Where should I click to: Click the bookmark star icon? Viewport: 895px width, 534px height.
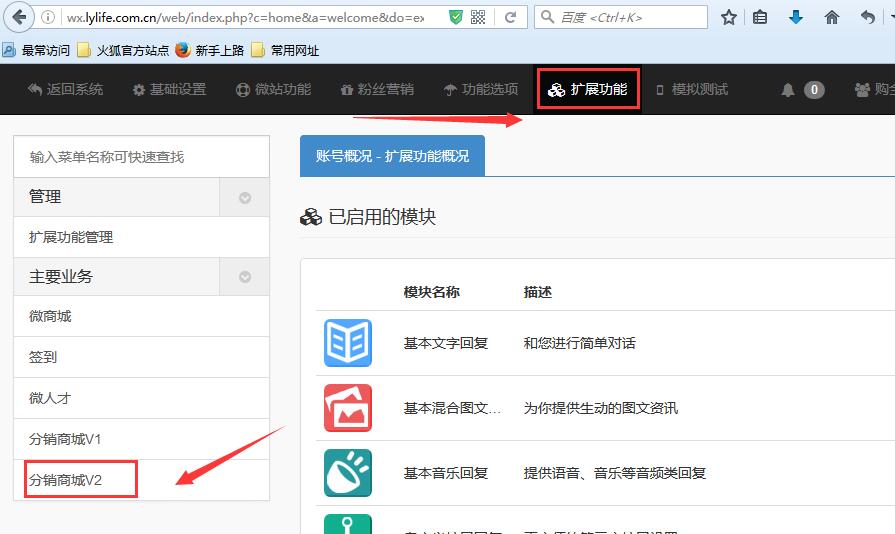click(x=729, y=17)
